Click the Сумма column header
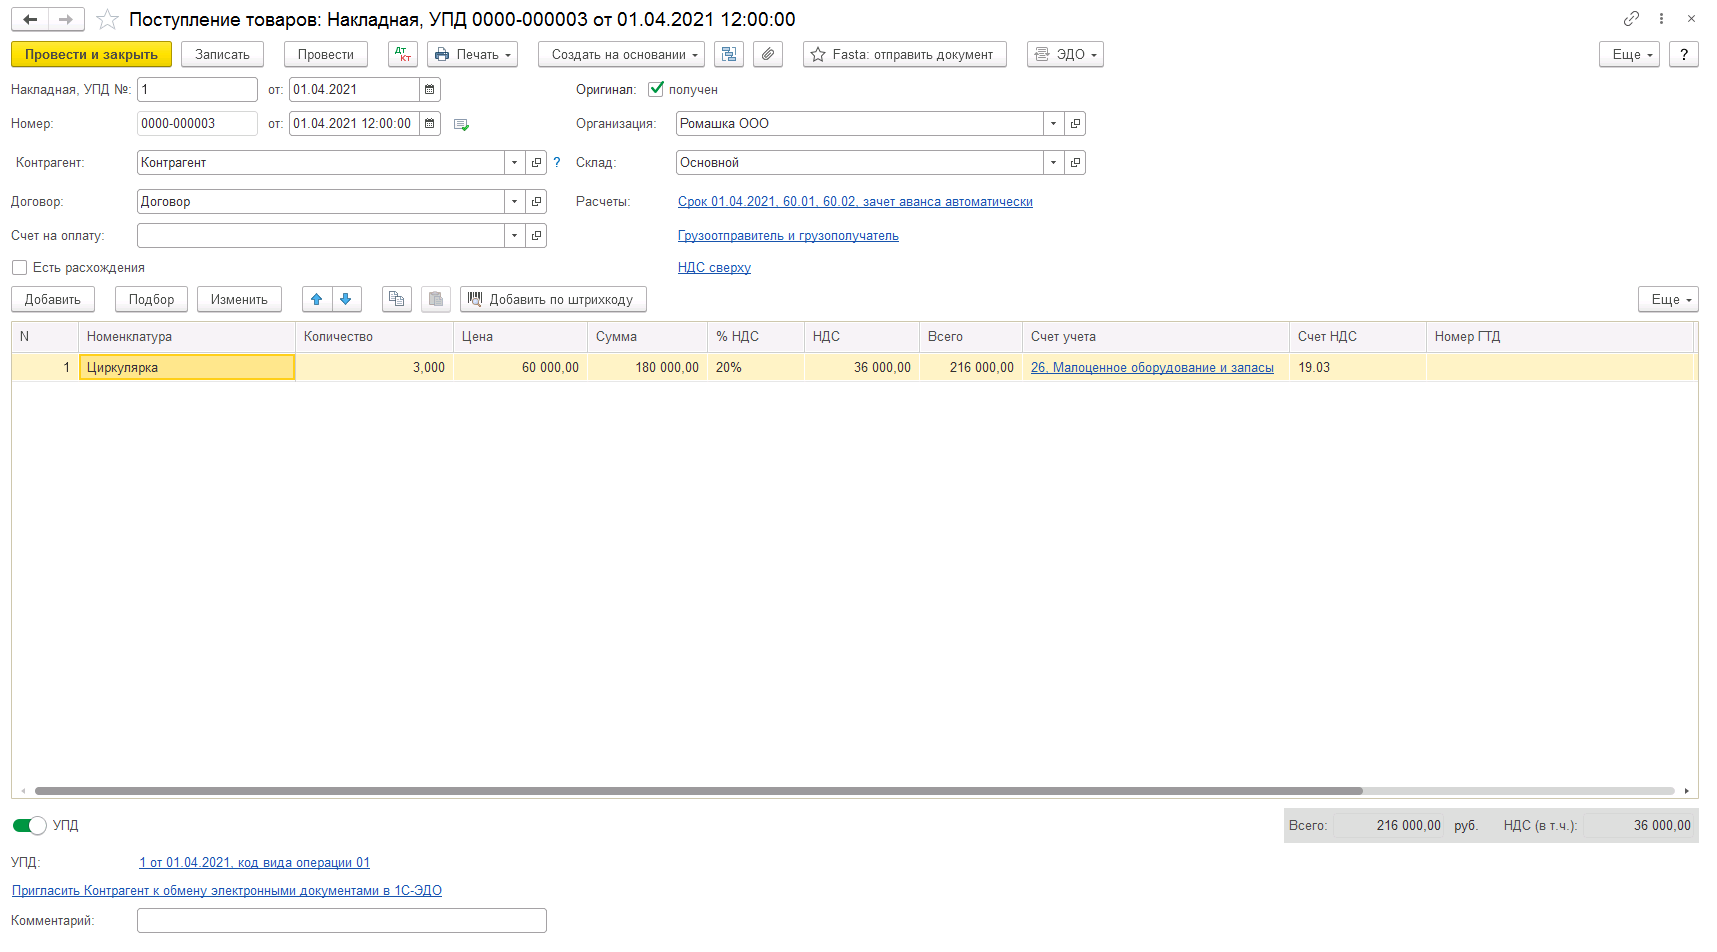Image resolution: width=1717 pixels, height=952 pixels. coord(647,336)
